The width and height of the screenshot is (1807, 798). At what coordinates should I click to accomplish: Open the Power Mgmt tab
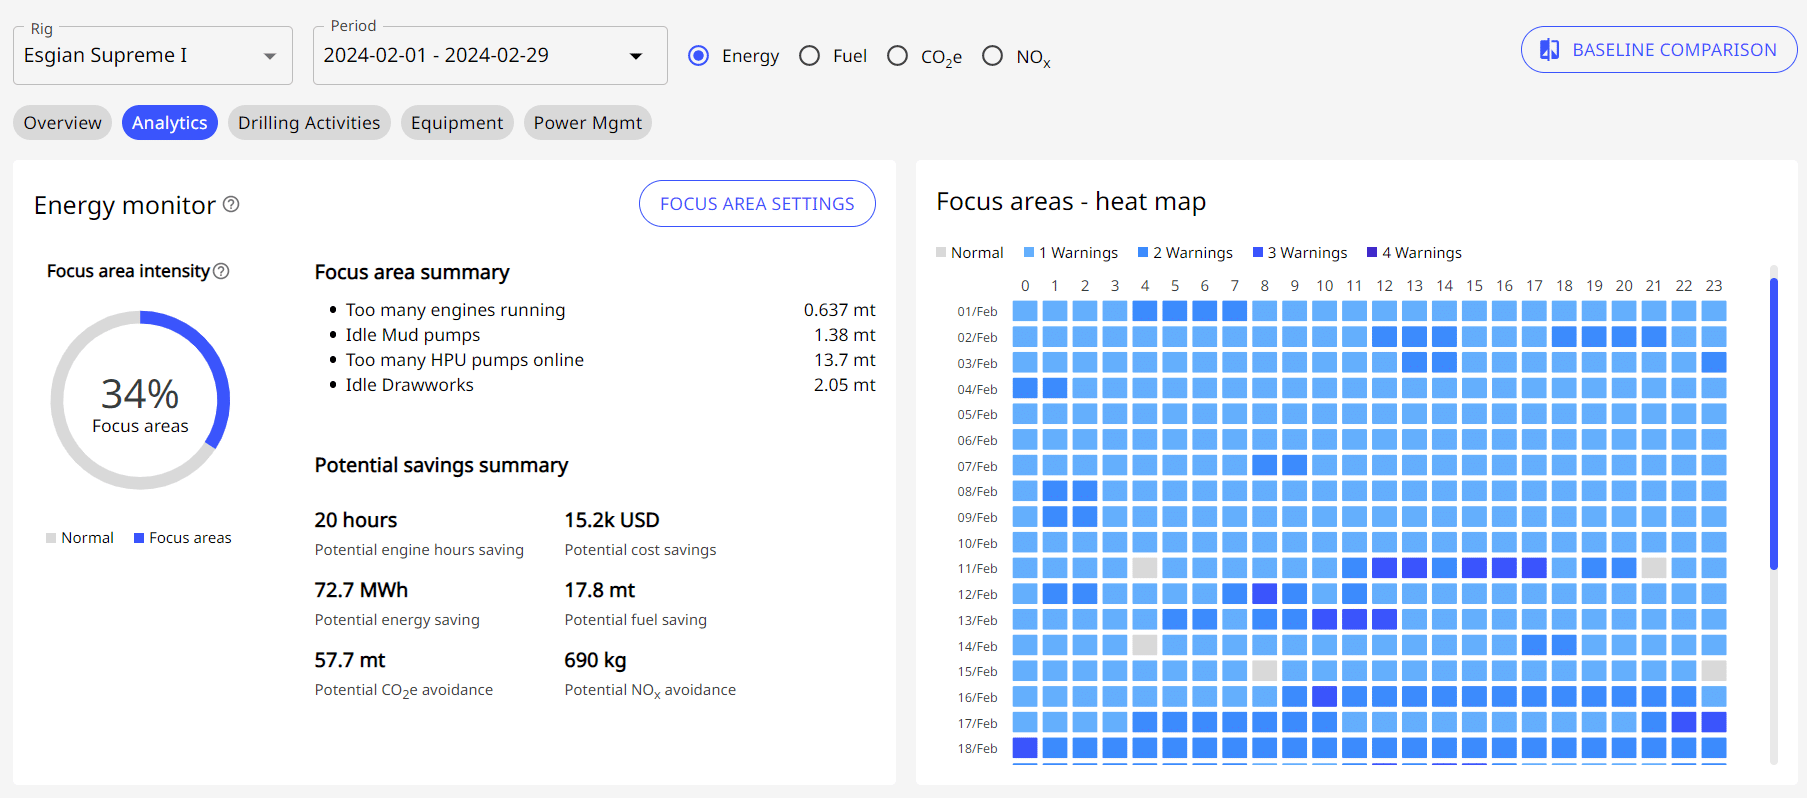[x=587, y=123]
